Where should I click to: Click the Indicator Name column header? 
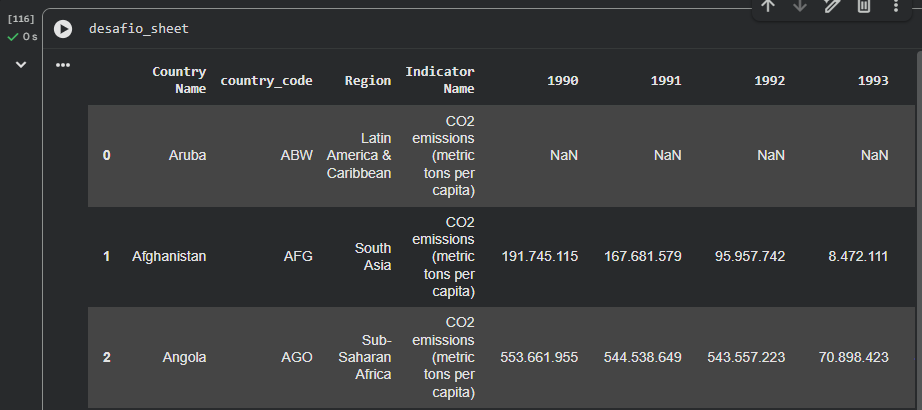pyautogui.click(x=440, y=80)
